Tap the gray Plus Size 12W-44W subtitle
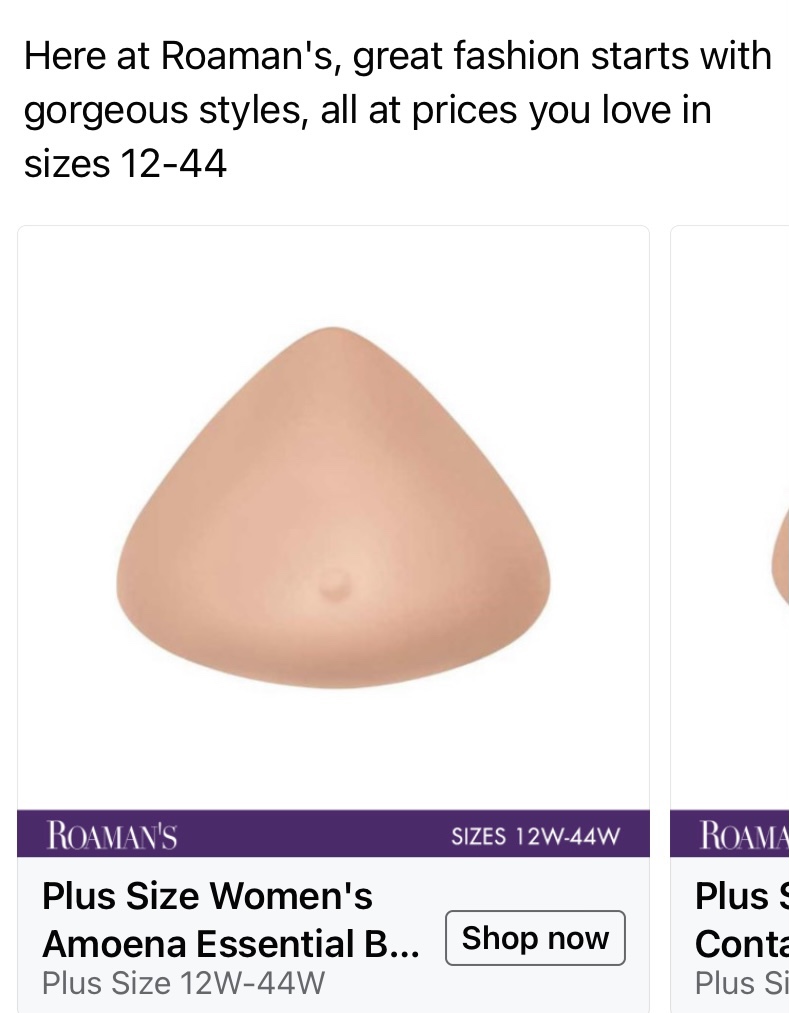This screenshot has width=789, height=1013. pyautogui.click(x=184, y=983)
